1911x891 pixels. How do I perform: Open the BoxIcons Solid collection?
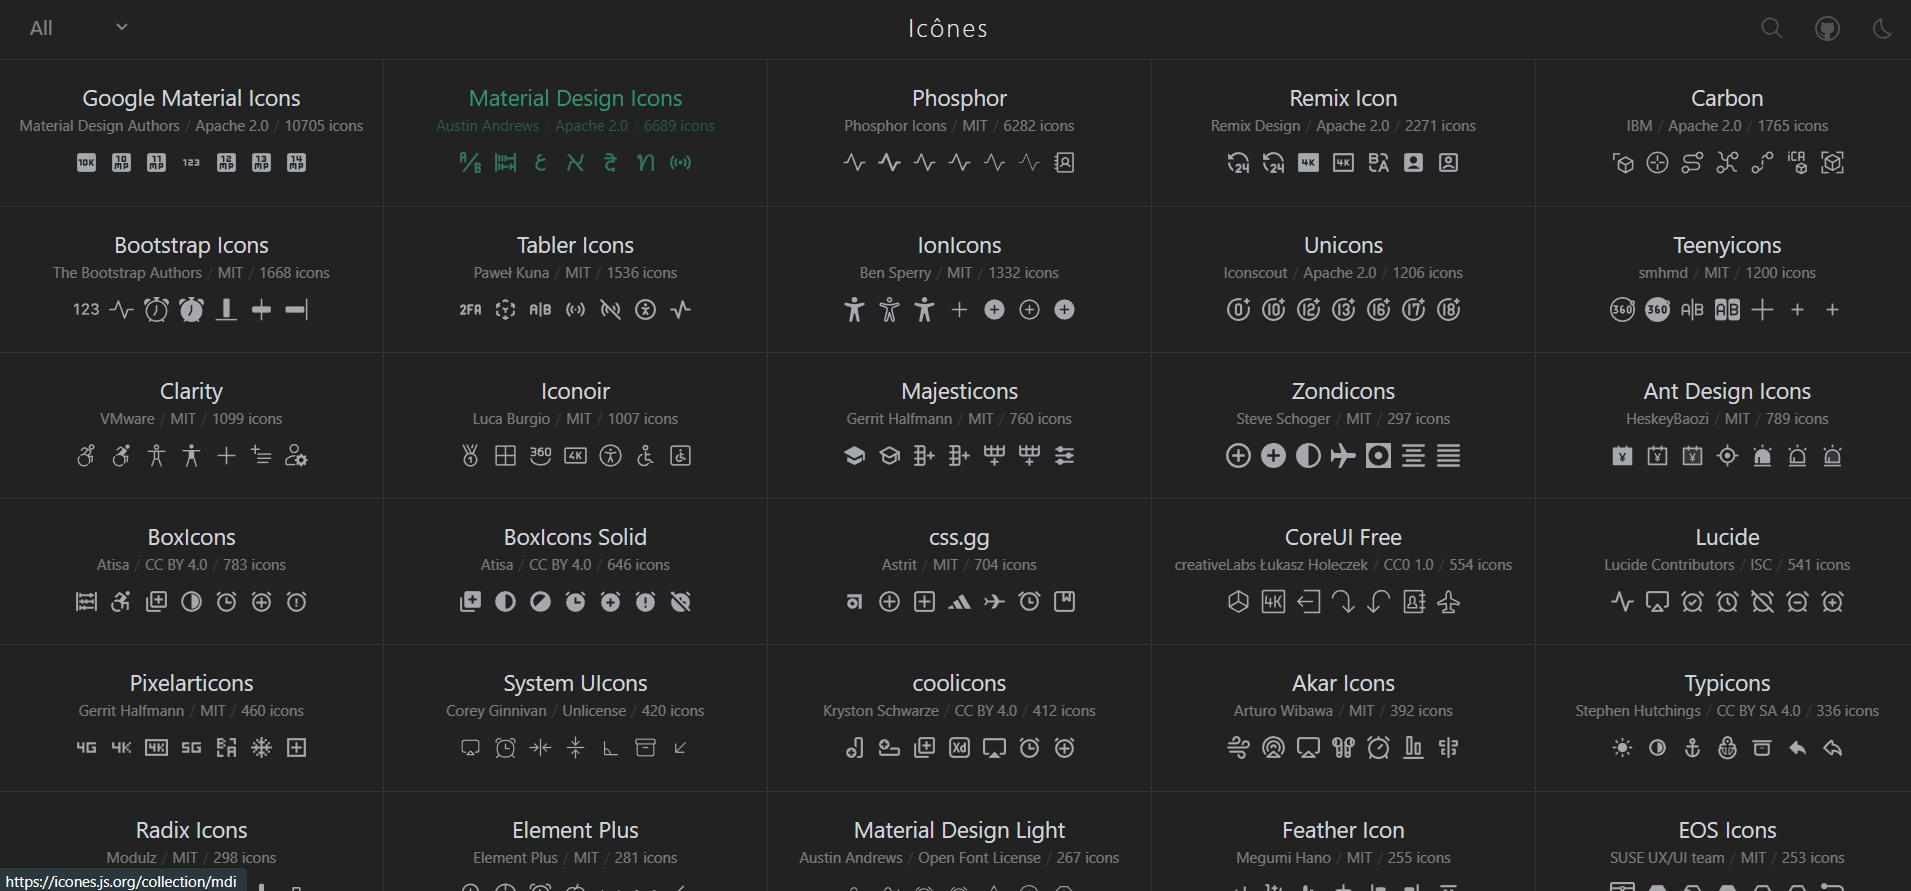coord(575,572)
